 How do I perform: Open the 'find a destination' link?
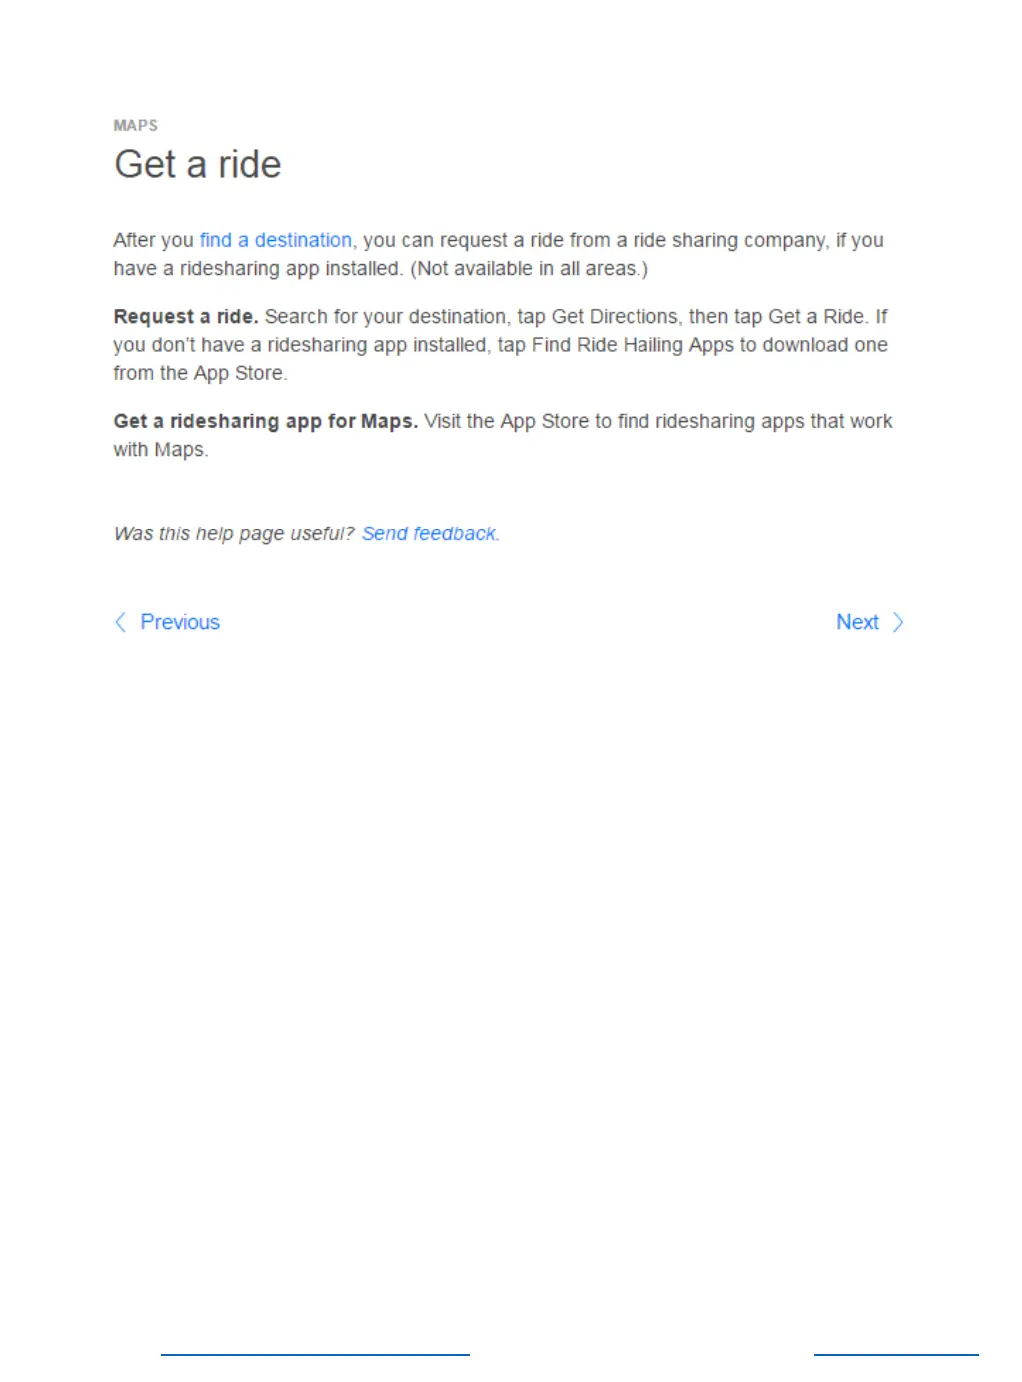click(275, 240)
